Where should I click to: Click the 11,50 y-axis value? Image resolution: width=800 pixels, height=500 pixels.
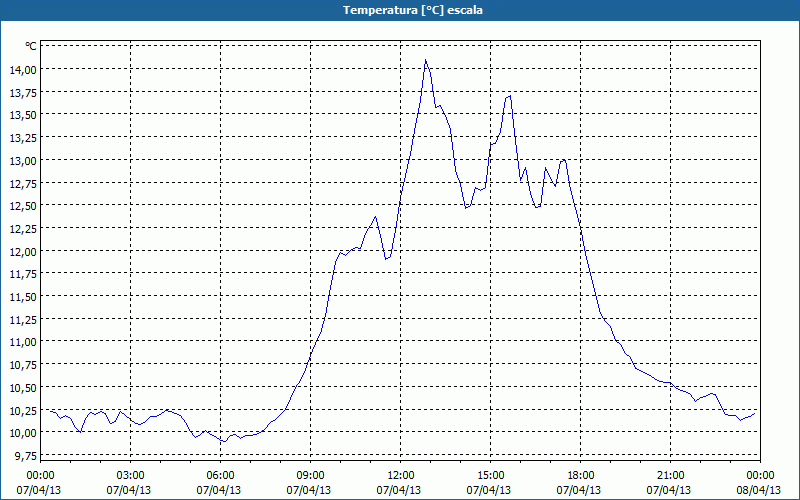[23, 297]
